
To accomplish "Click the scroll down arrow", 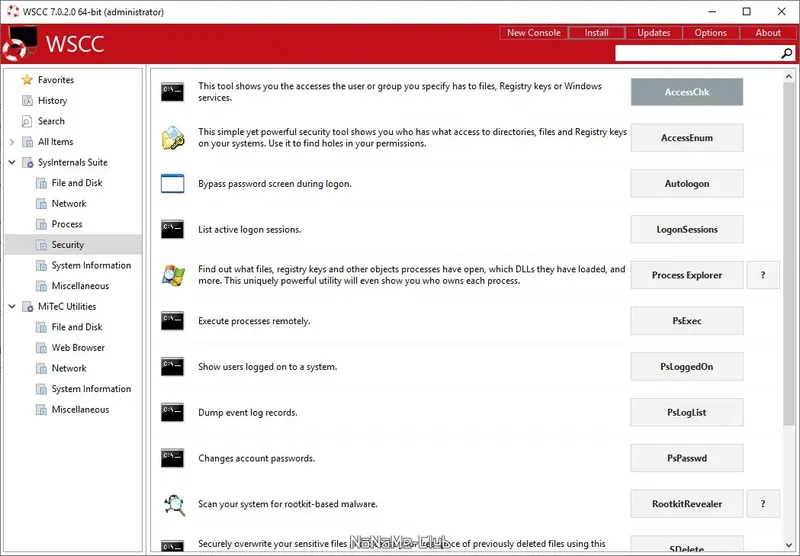I will pyautogui.click(x=789, y=545).
